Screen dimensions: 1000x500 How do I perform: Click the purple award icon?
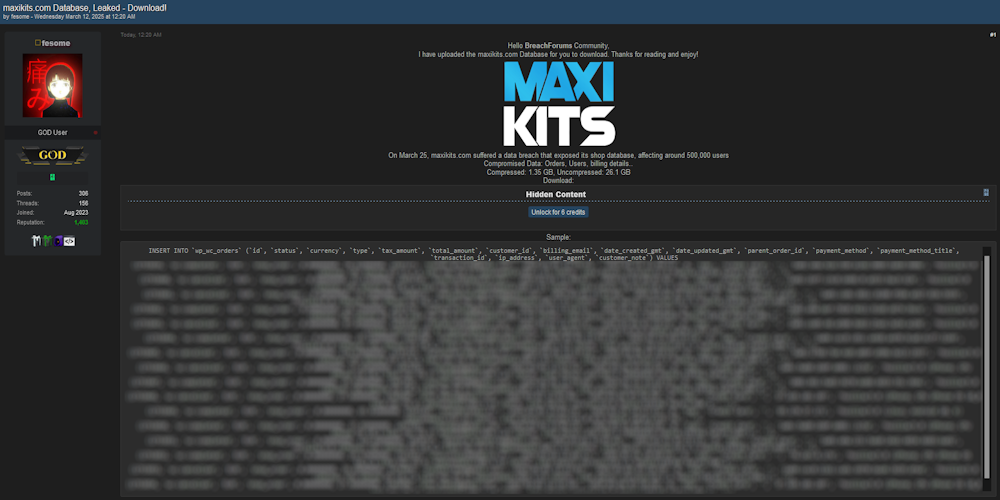[58, 241]
